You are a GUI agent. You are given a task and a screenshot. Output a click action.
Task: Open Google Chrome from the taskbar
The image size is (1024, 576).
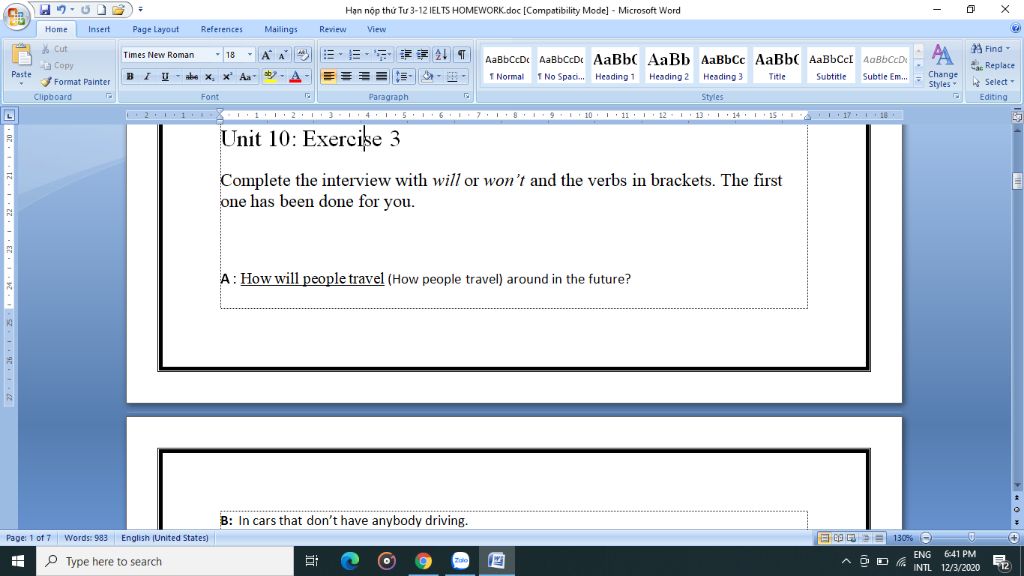(423, 561)
